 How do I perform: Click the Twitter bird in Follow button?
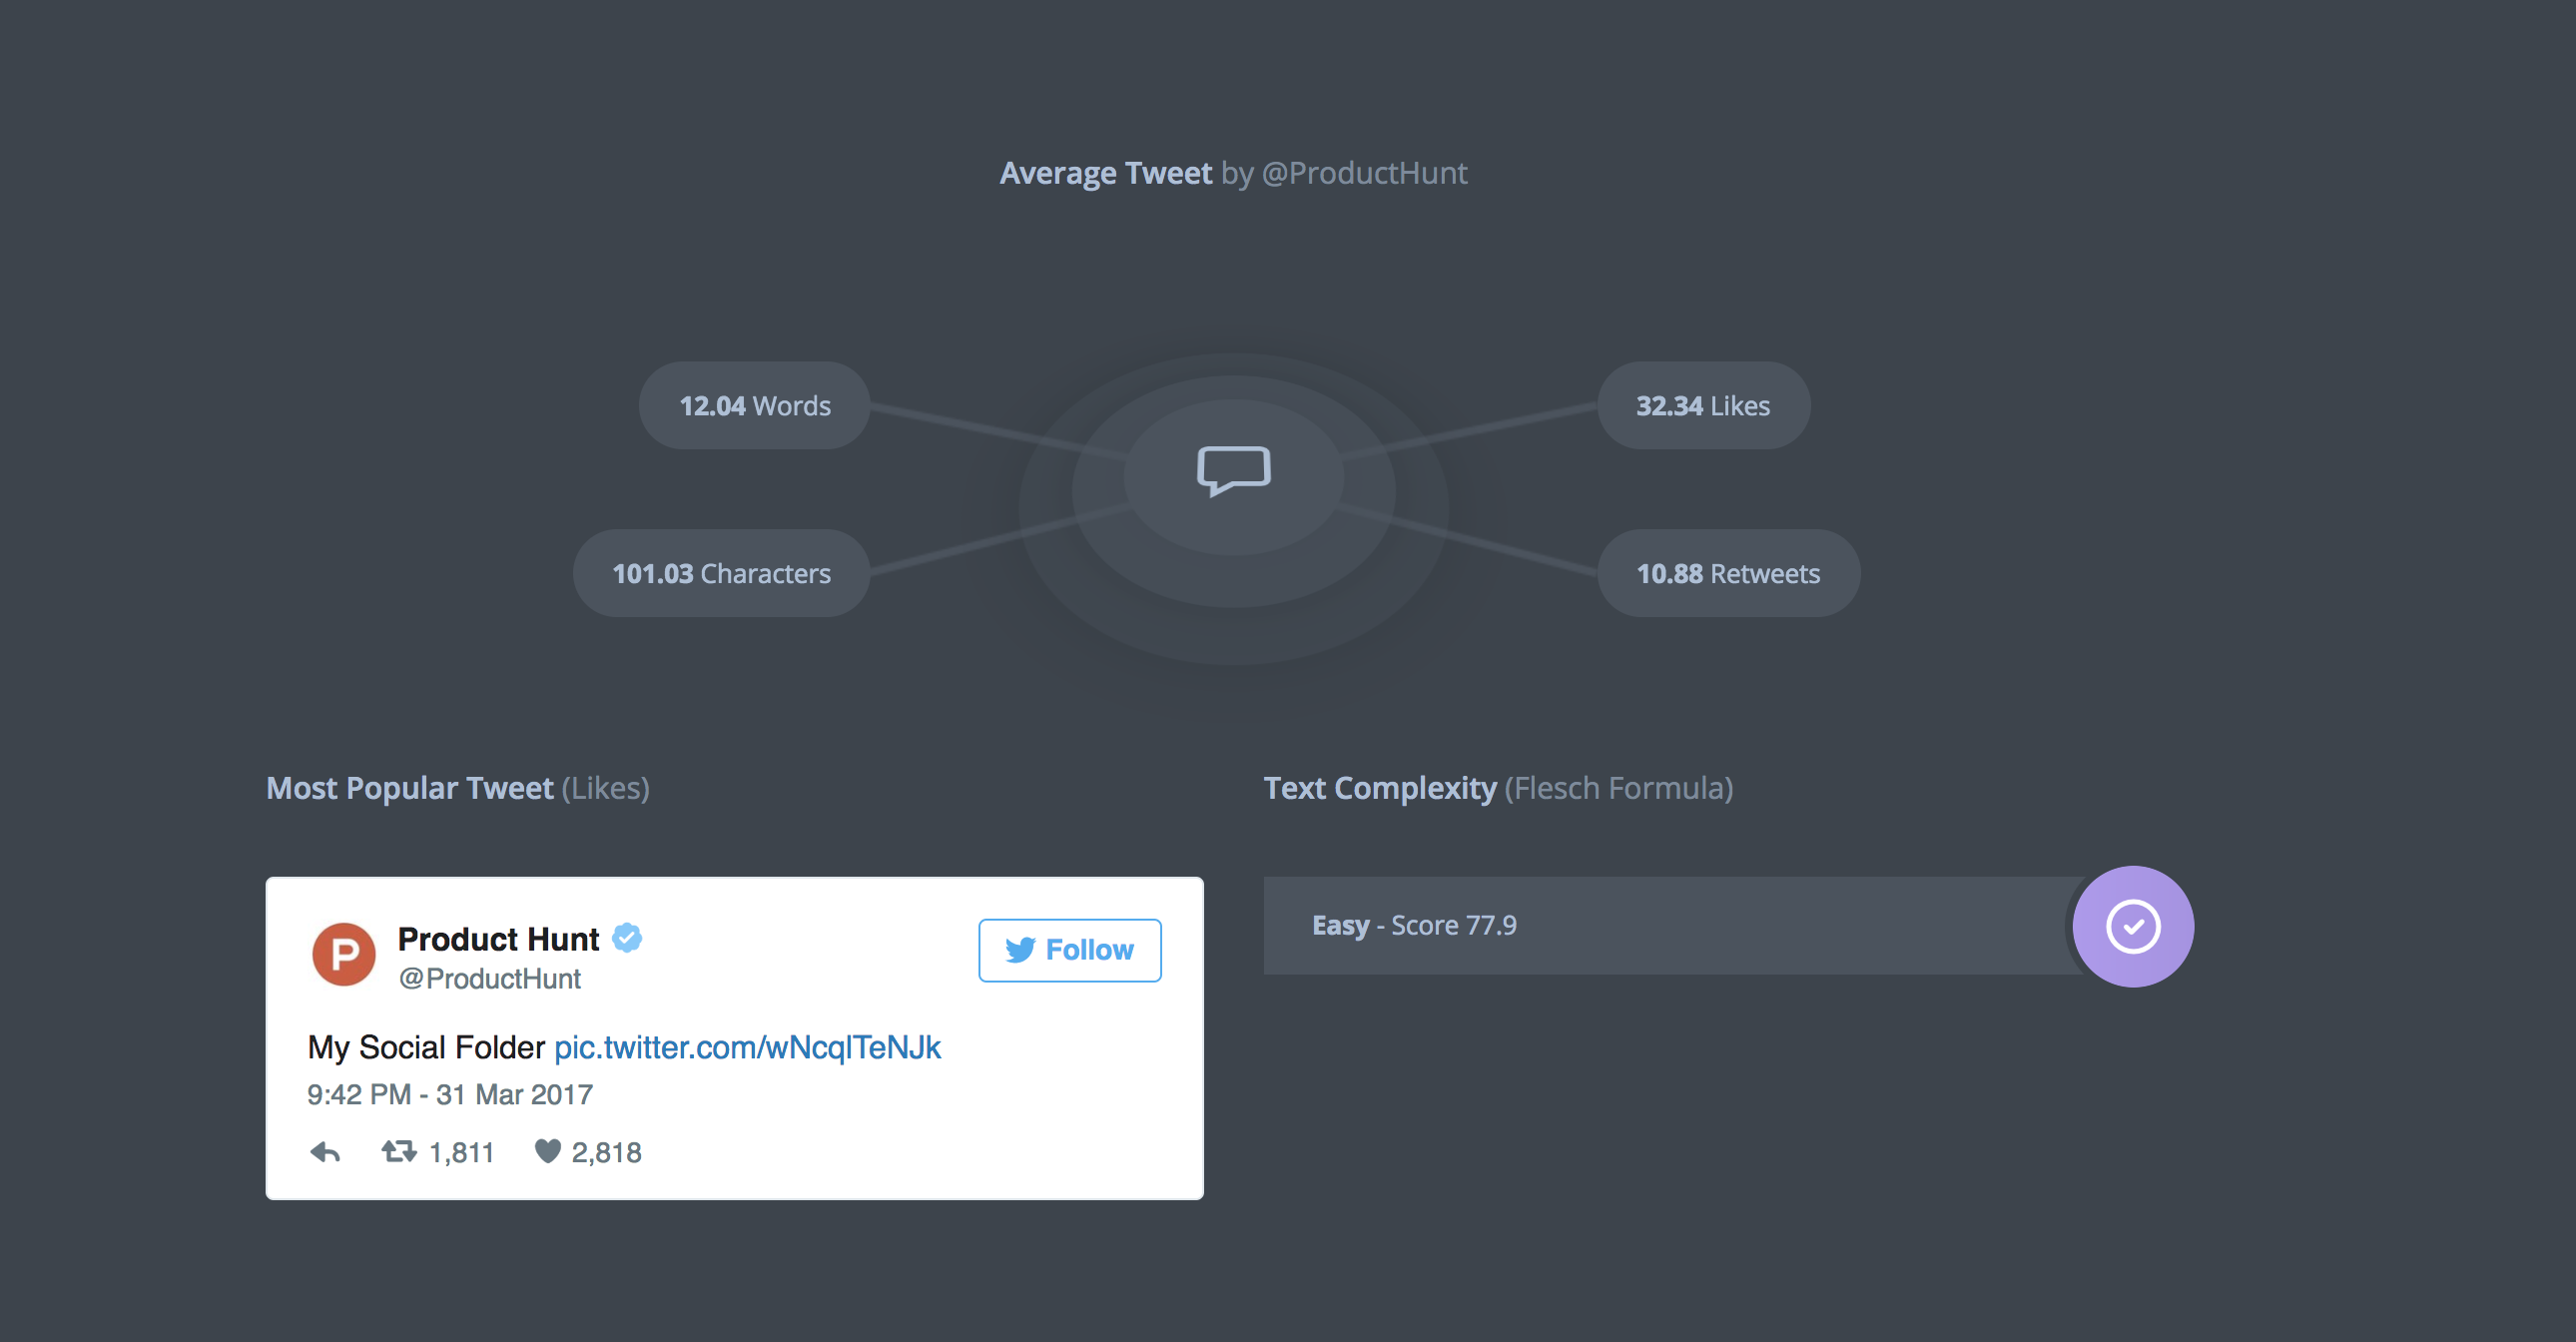(1020, 950)
